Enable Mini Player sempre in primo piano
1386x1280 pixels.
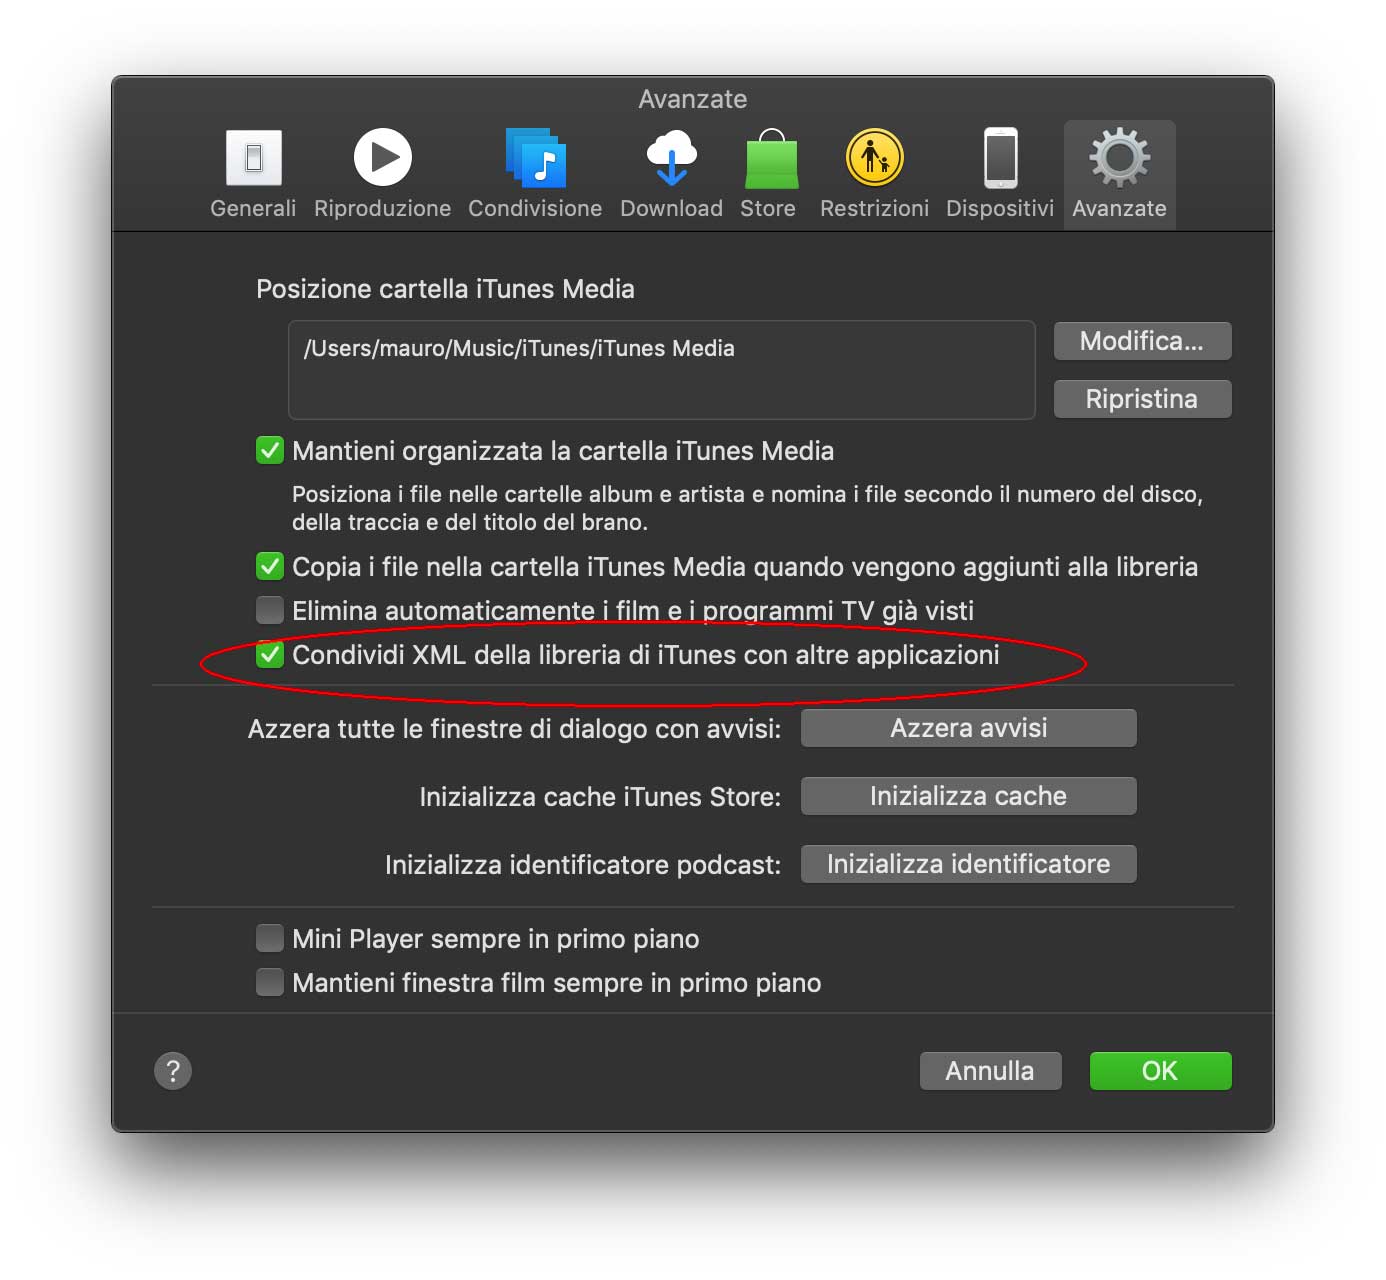pos(270,938)
